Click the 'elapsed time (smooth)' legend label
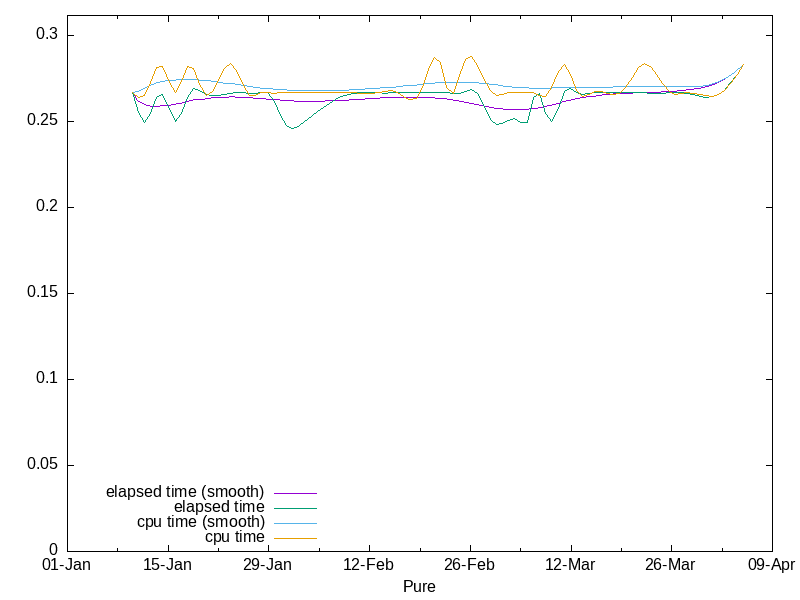 [x=185, y=492]
